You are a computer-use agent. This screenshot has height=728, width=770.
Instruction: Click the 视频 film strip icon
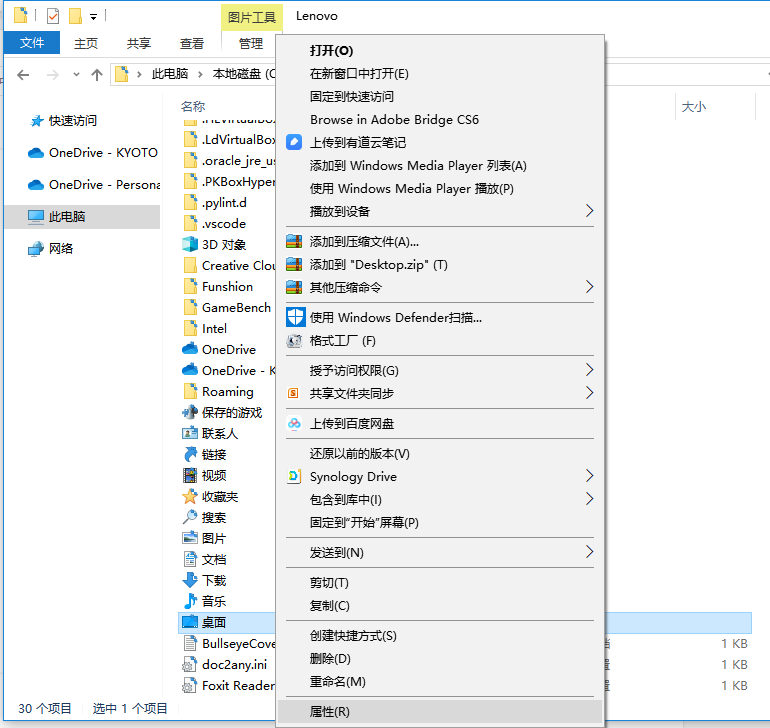click(190, 475)
